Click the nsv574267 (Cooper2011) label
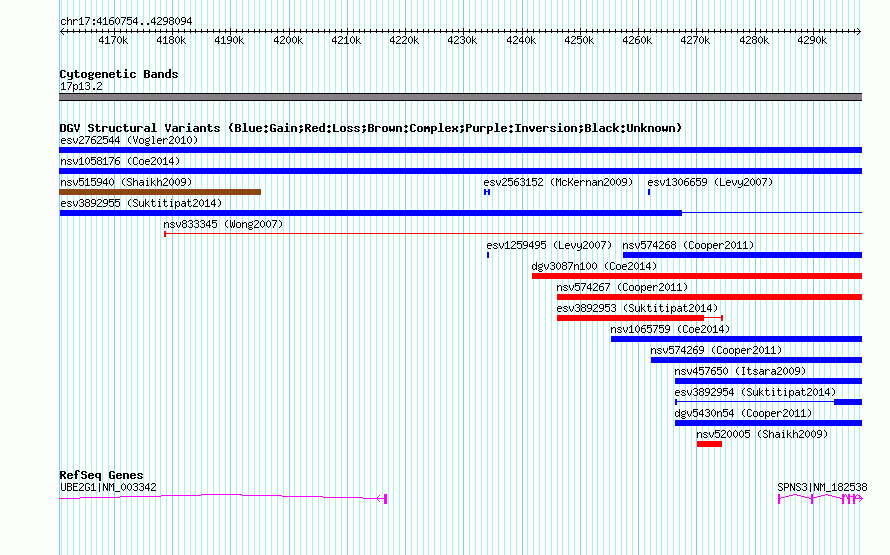Viewport: 890px width, 555px height. click(622, 287)
